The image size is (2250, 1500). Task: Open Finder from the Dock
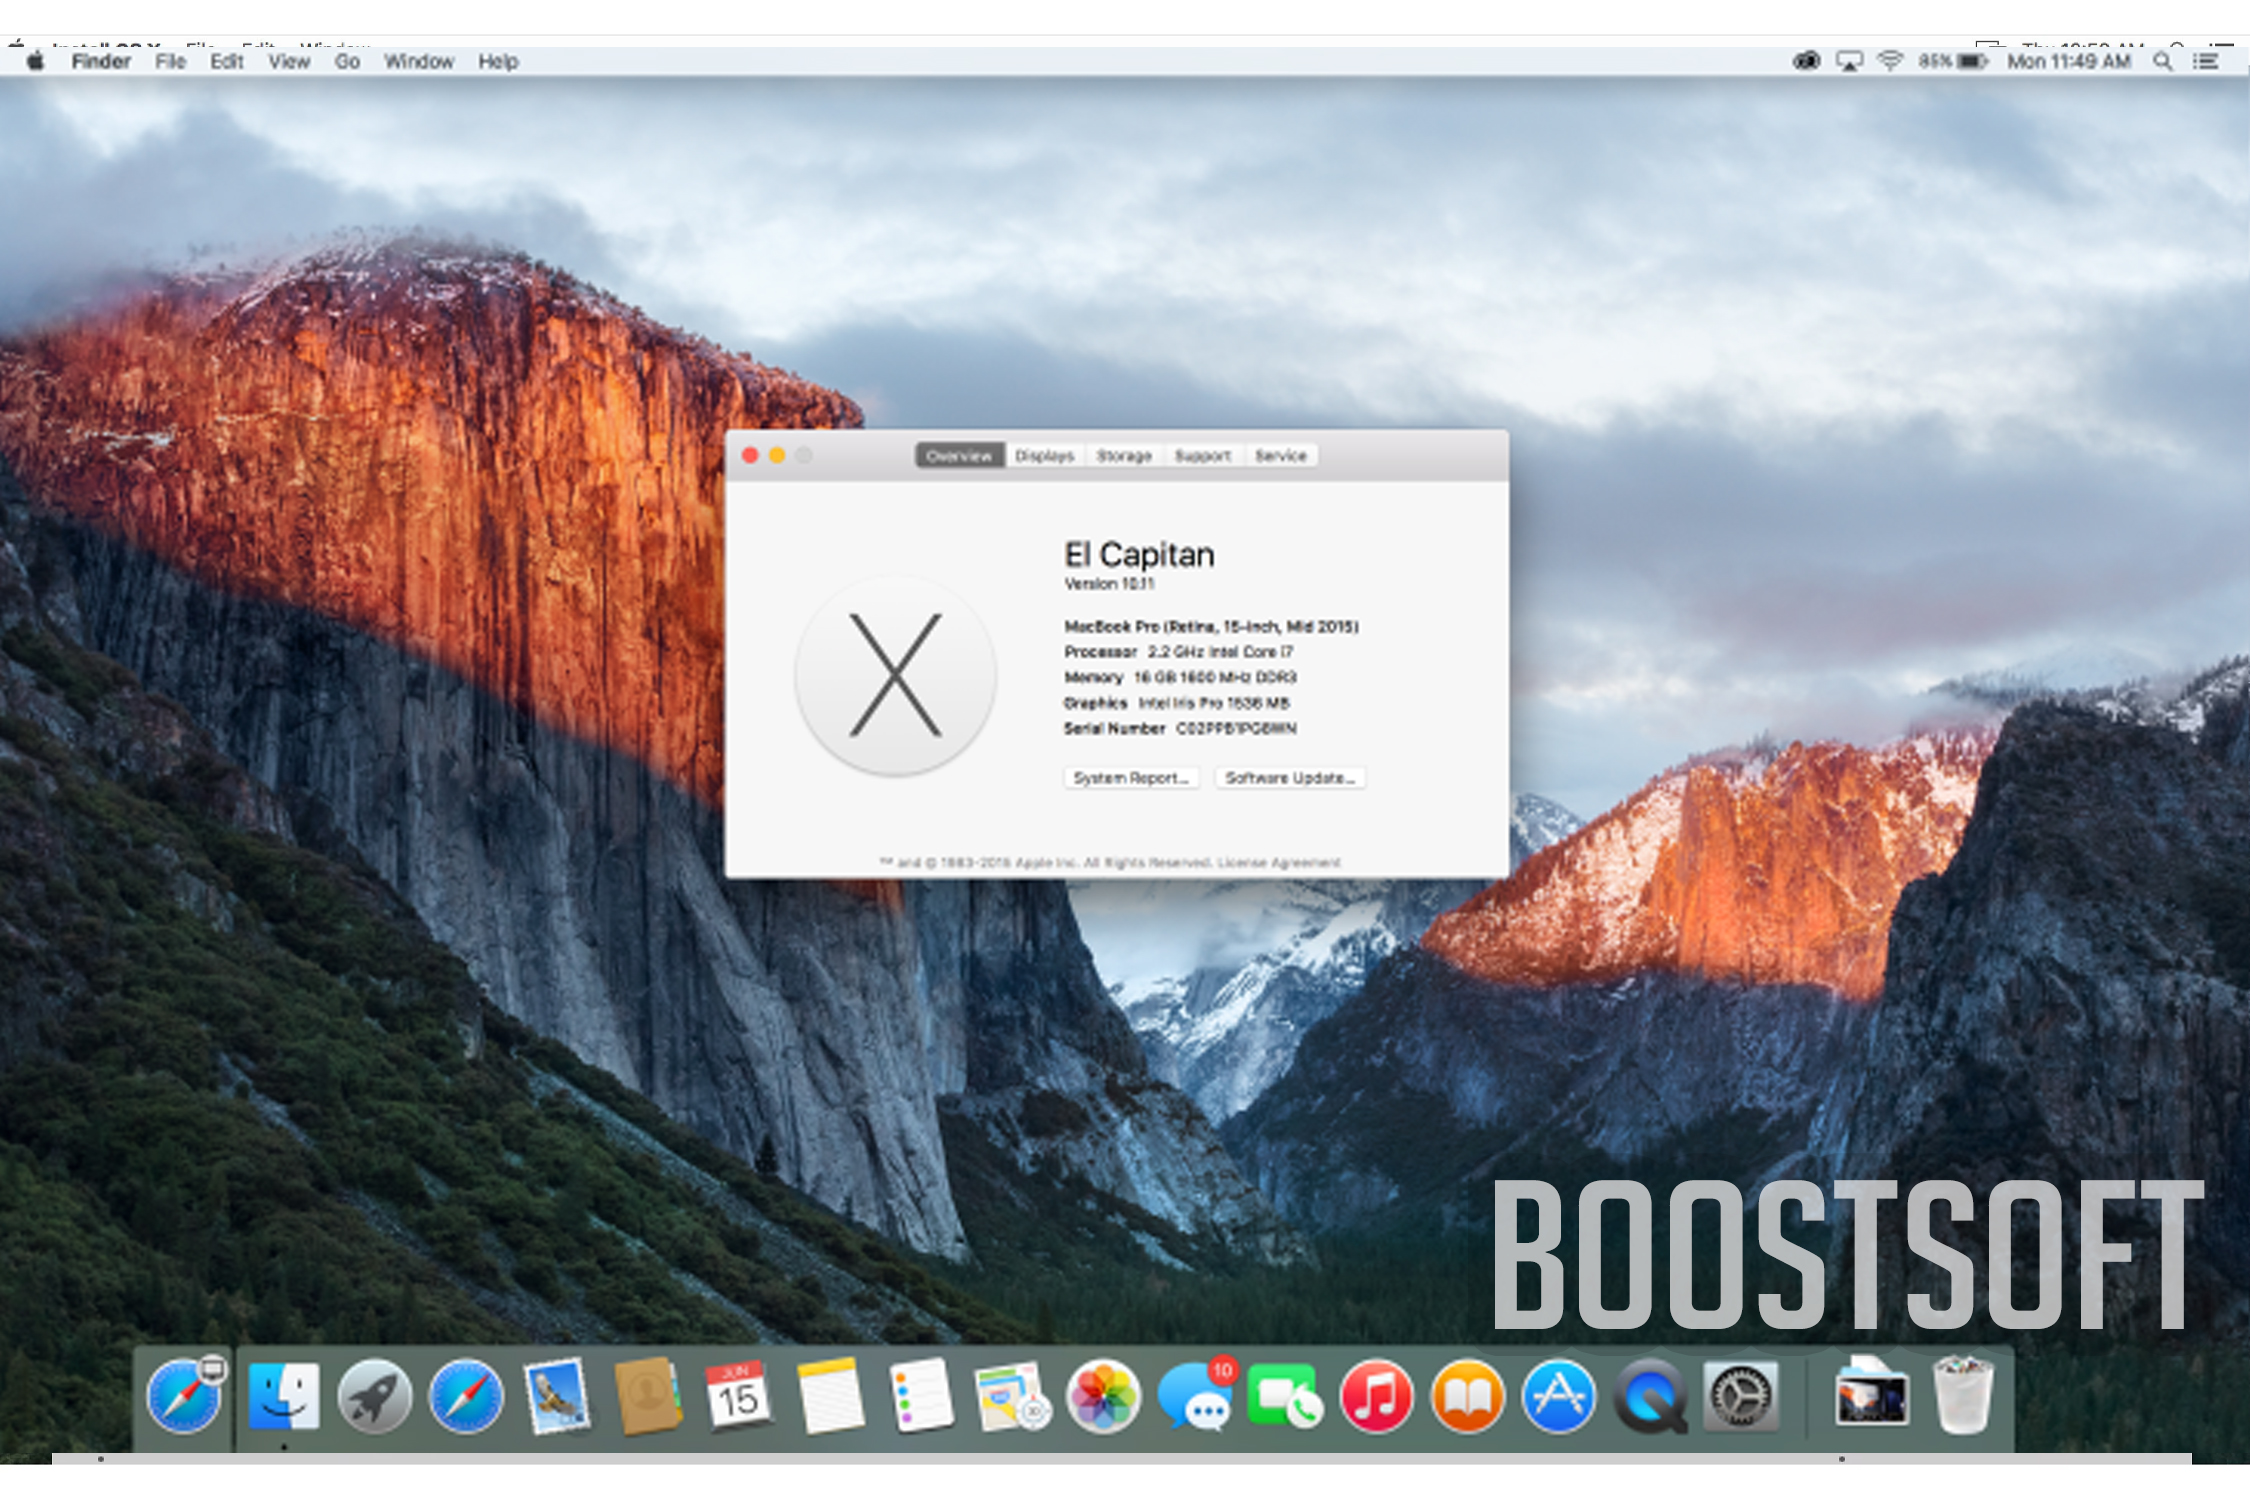284,1397
